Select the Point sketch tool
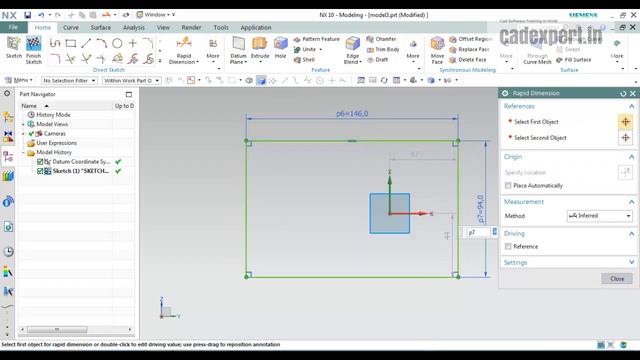 pos(133,43)
